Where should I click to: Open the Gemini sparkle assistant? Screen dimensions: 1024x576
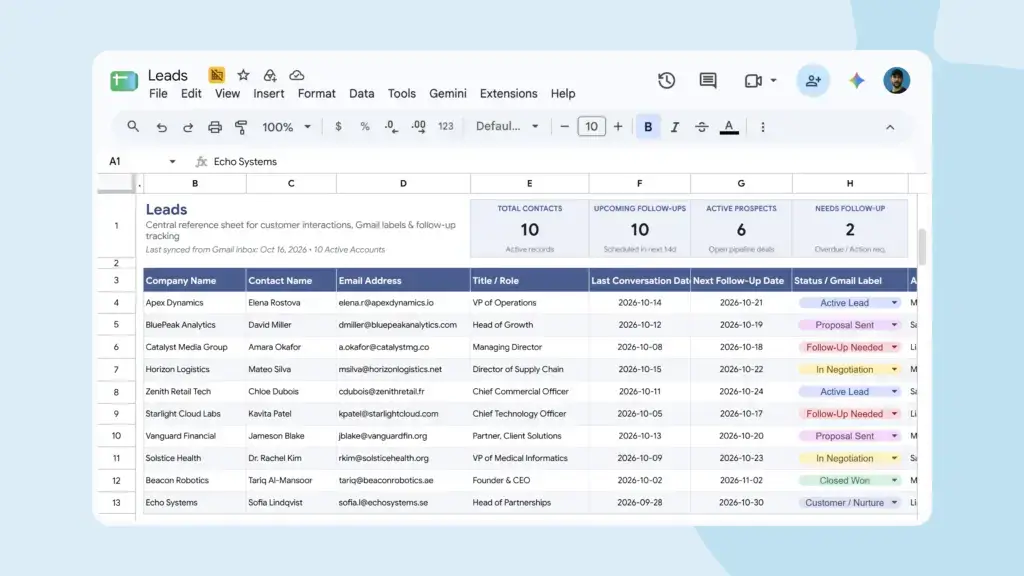click(856, 80)
